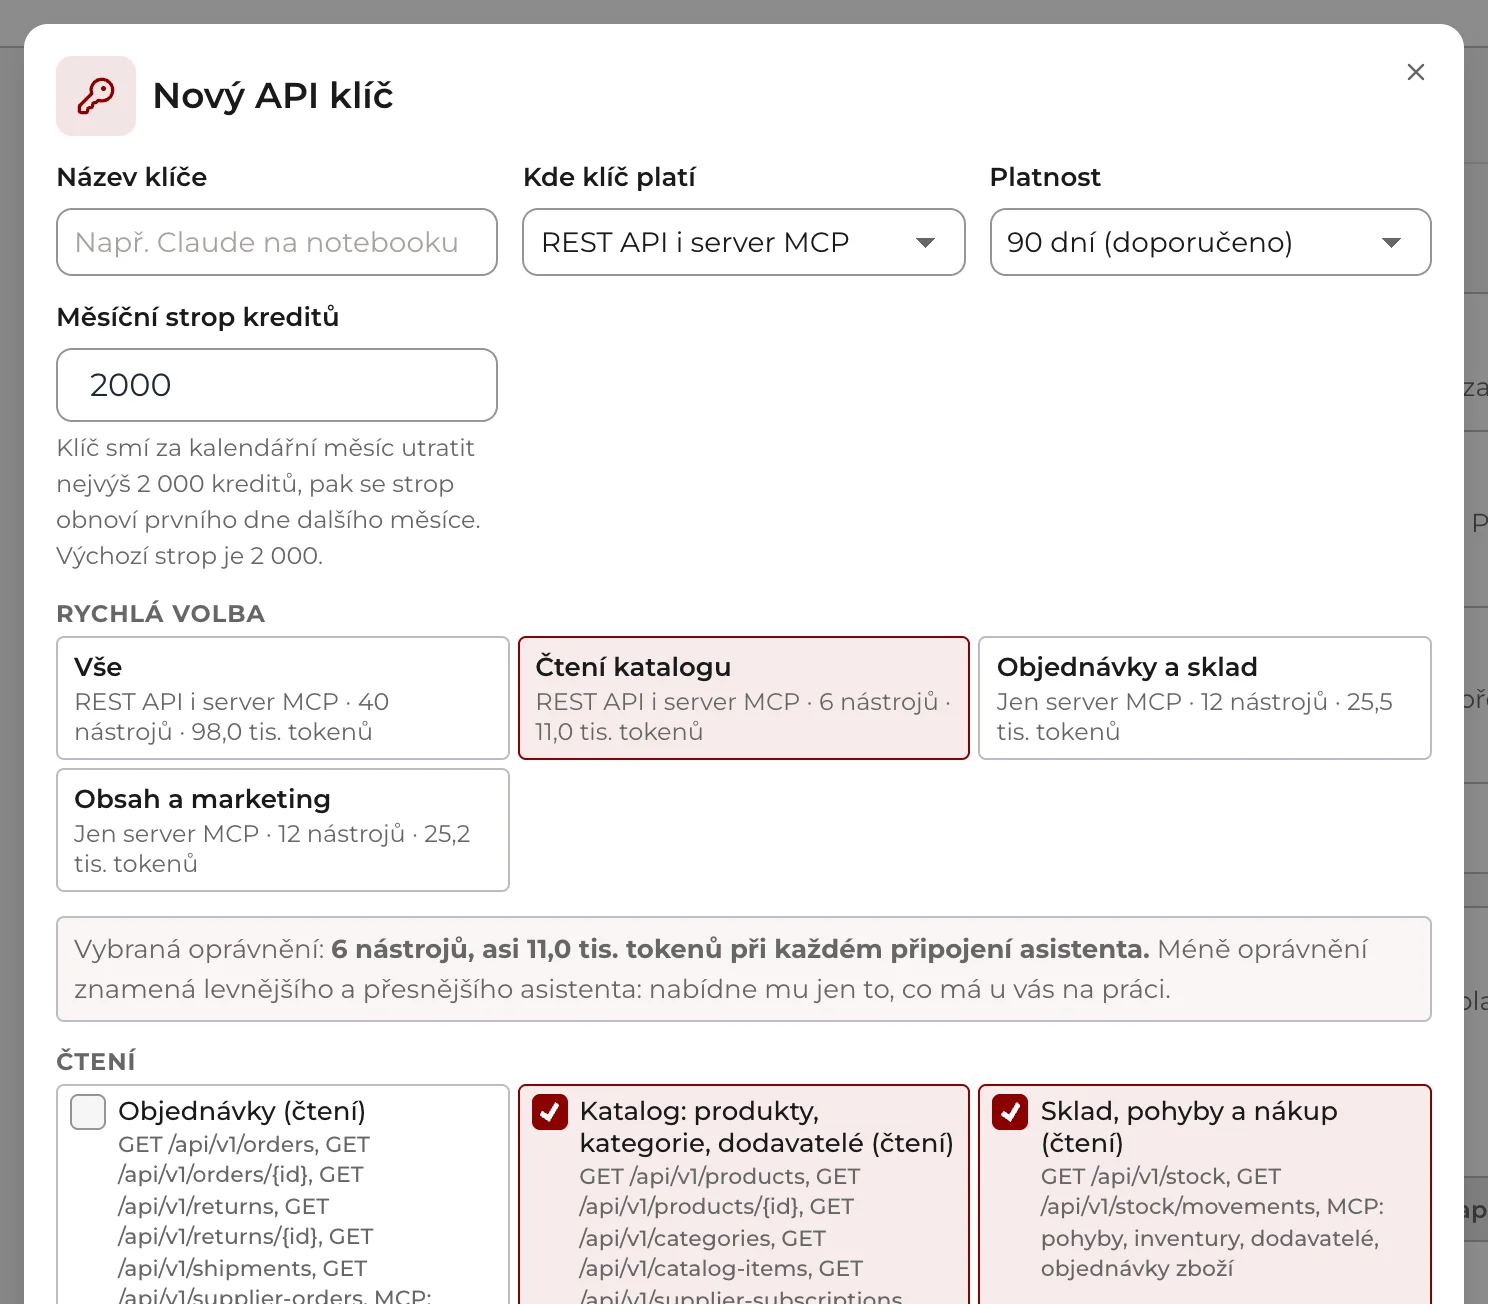Uncheck Sklad, pohyby a nákup (čtení)
The height and width of the screenshot is (1304, 1488).
pos(1010,1112)
